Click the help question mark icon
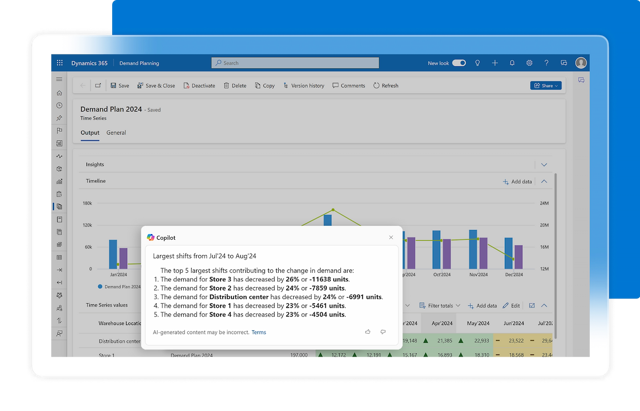This screenshot has height=411, width=640. 546,62
